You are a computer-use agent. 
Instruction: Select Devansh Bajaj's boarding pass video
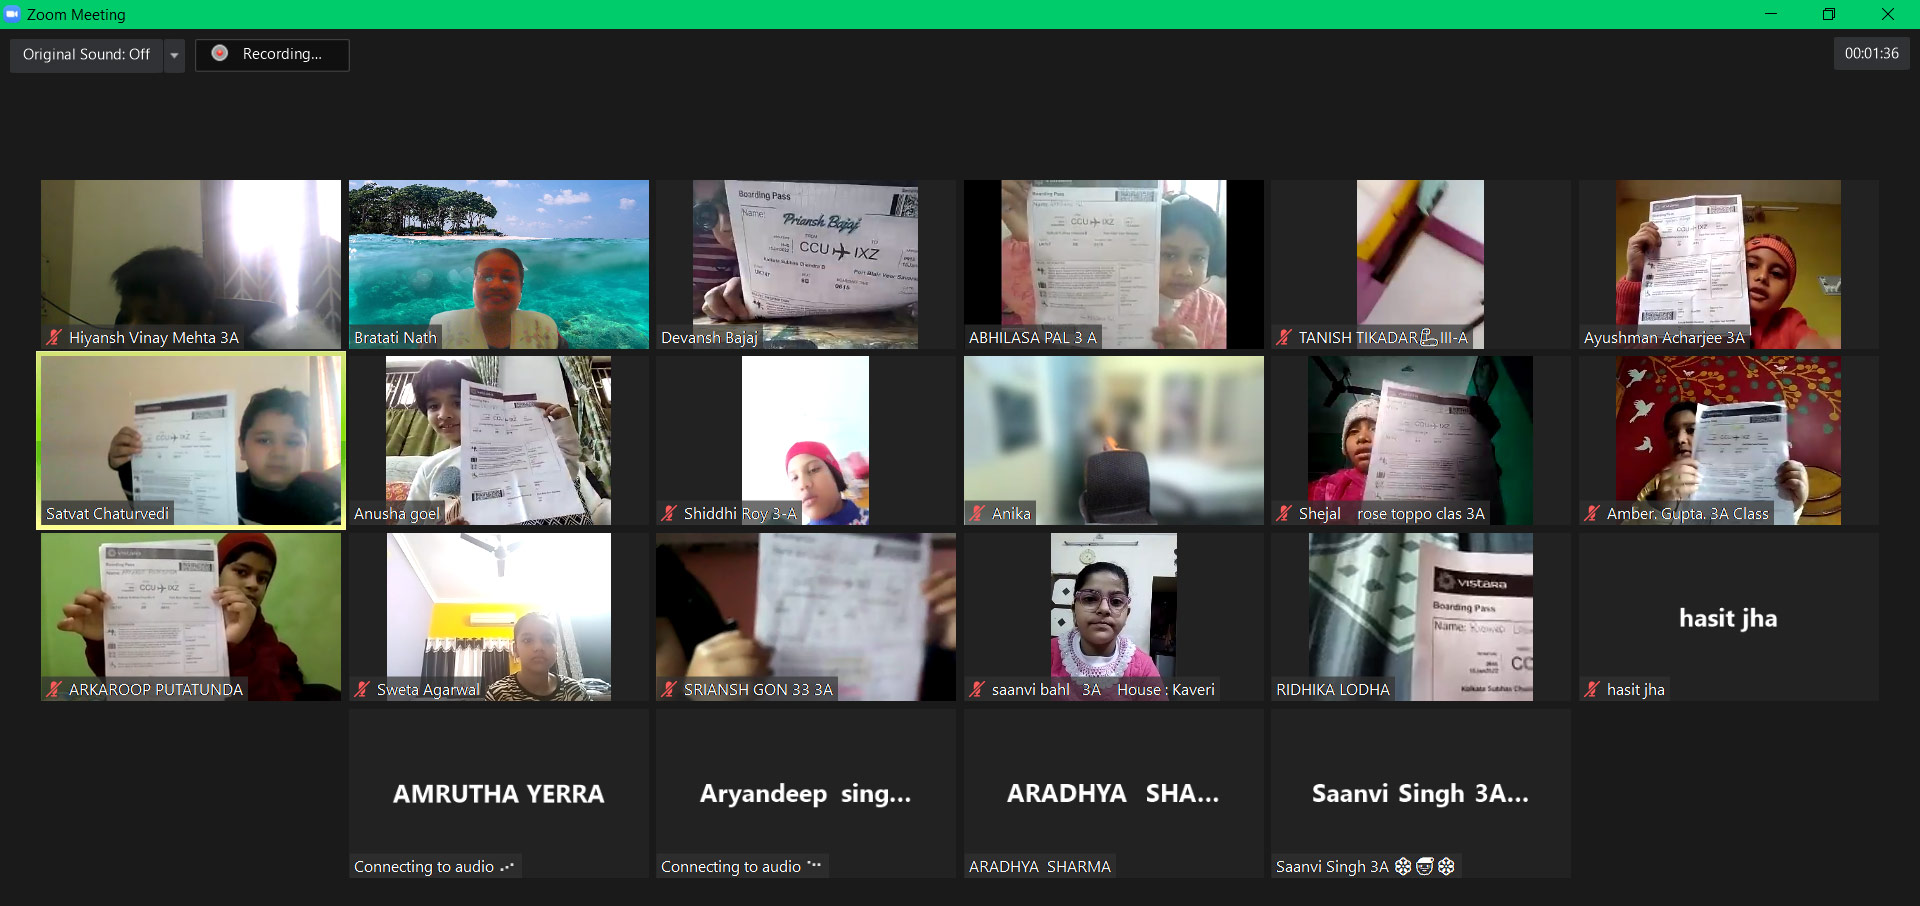pyautogui.click(x=805, y=264)
